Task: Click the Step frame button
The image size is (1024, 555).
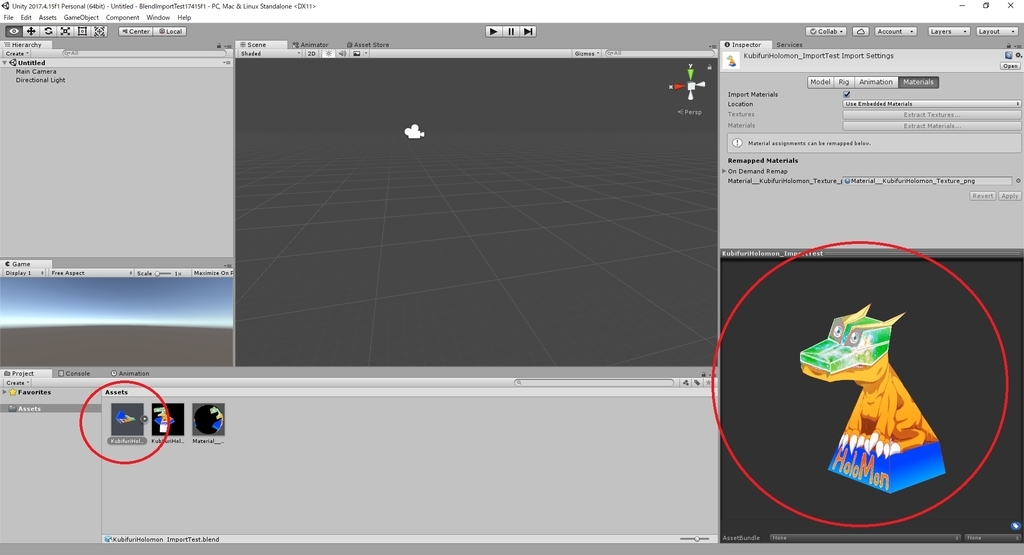Action: pos(528,31)
